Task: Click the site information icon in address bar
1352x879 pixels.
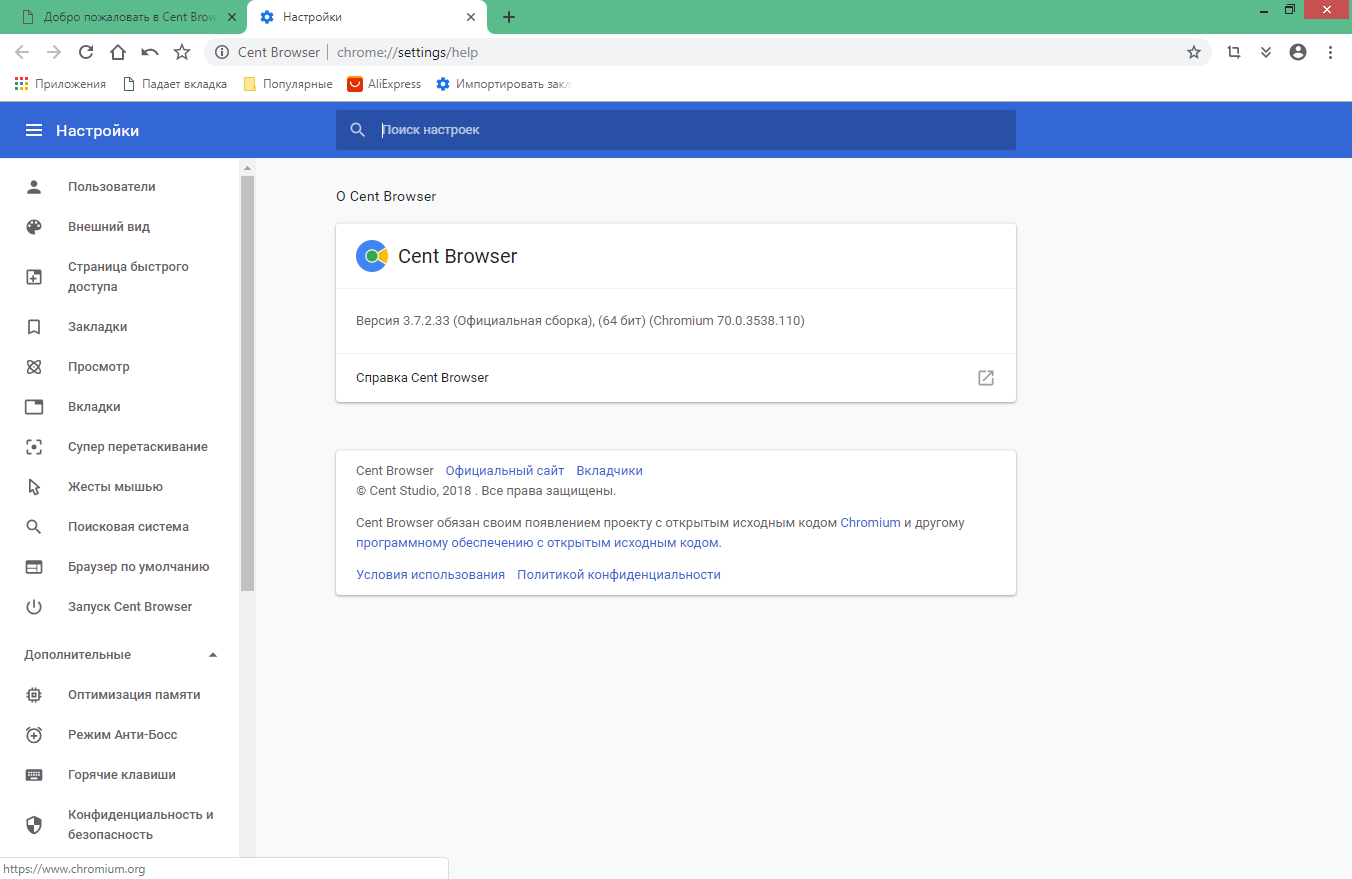Action: click(x=222, y=52)
